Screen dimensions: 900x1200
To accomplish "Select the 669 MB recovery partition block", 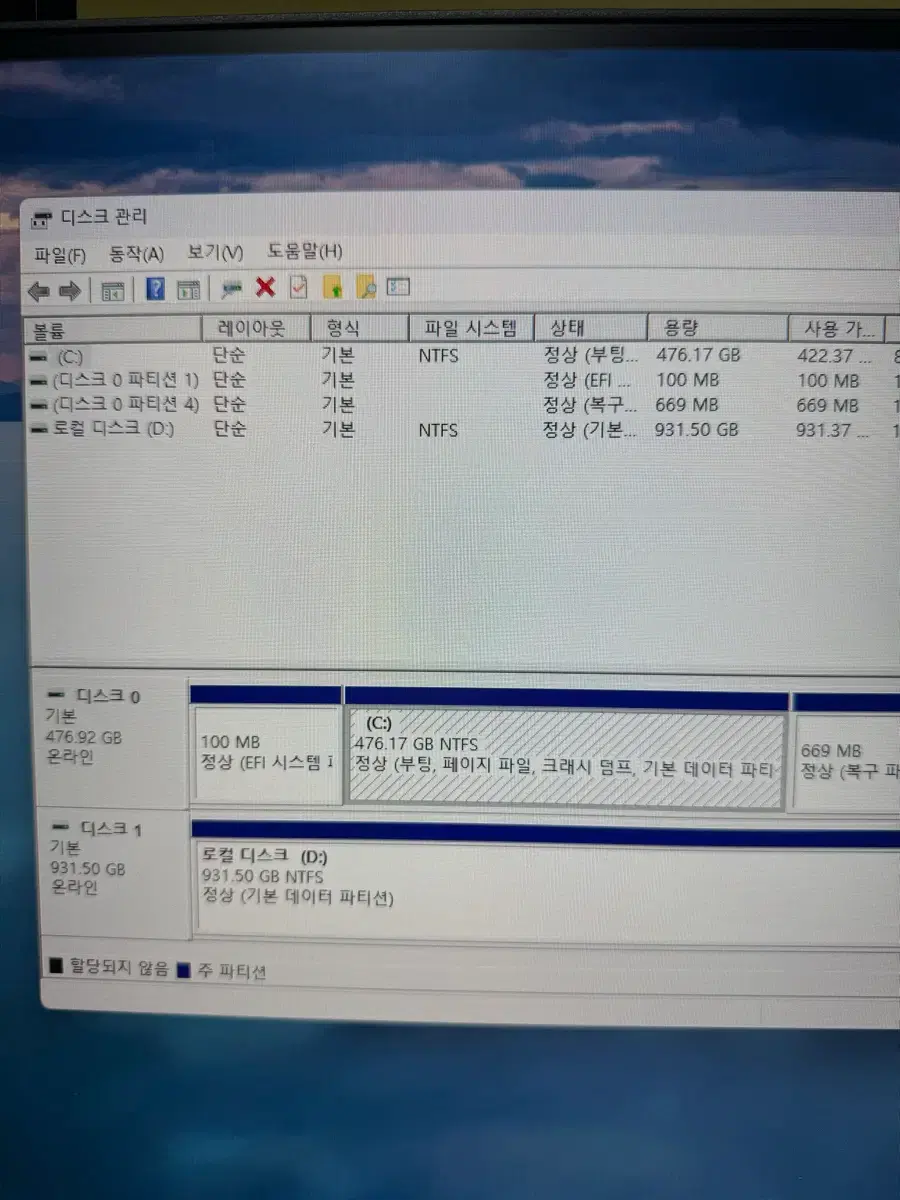I will pyautogui.click(x=846, y=761).
